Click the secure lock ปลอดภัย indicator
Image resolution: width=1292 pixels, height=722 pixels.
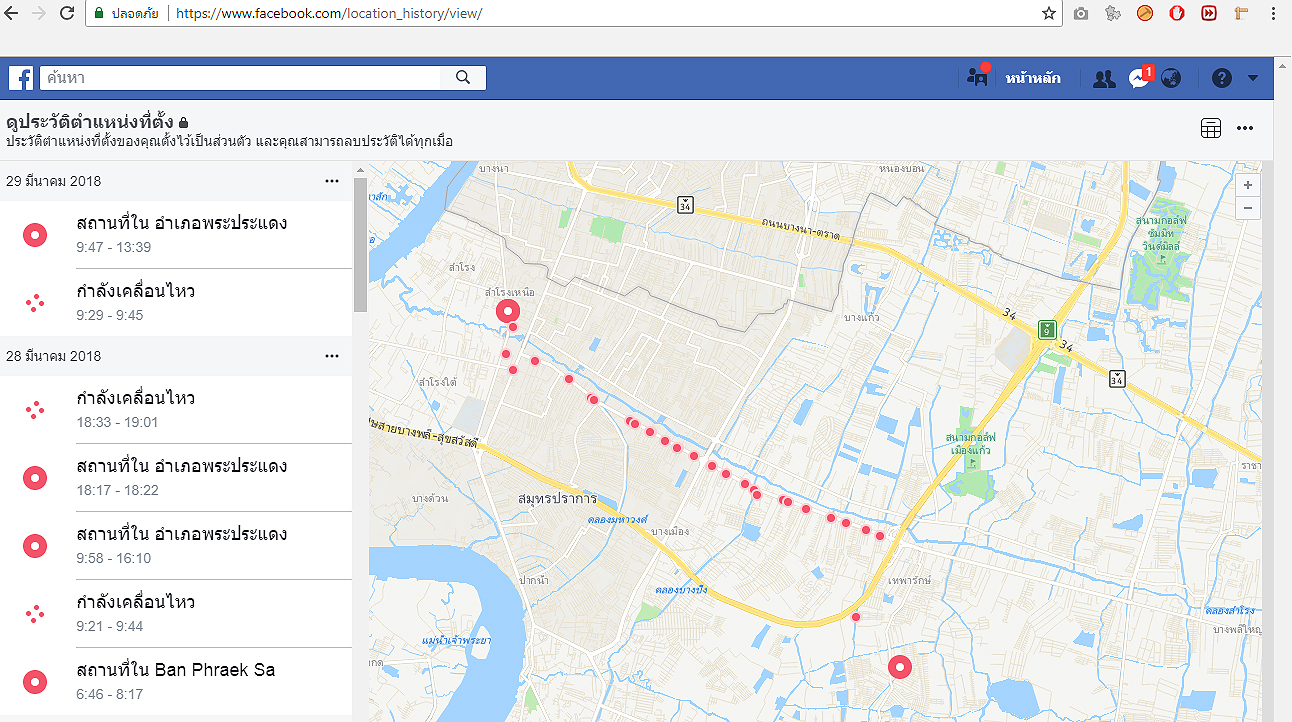(125, 14)
